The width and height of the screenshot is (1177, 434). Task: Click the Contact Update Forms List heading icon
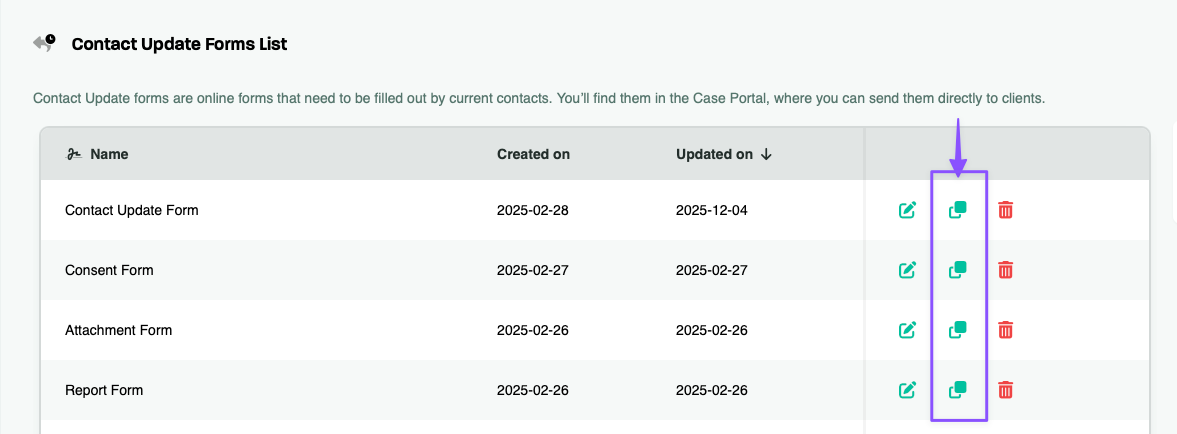point(44,43)
